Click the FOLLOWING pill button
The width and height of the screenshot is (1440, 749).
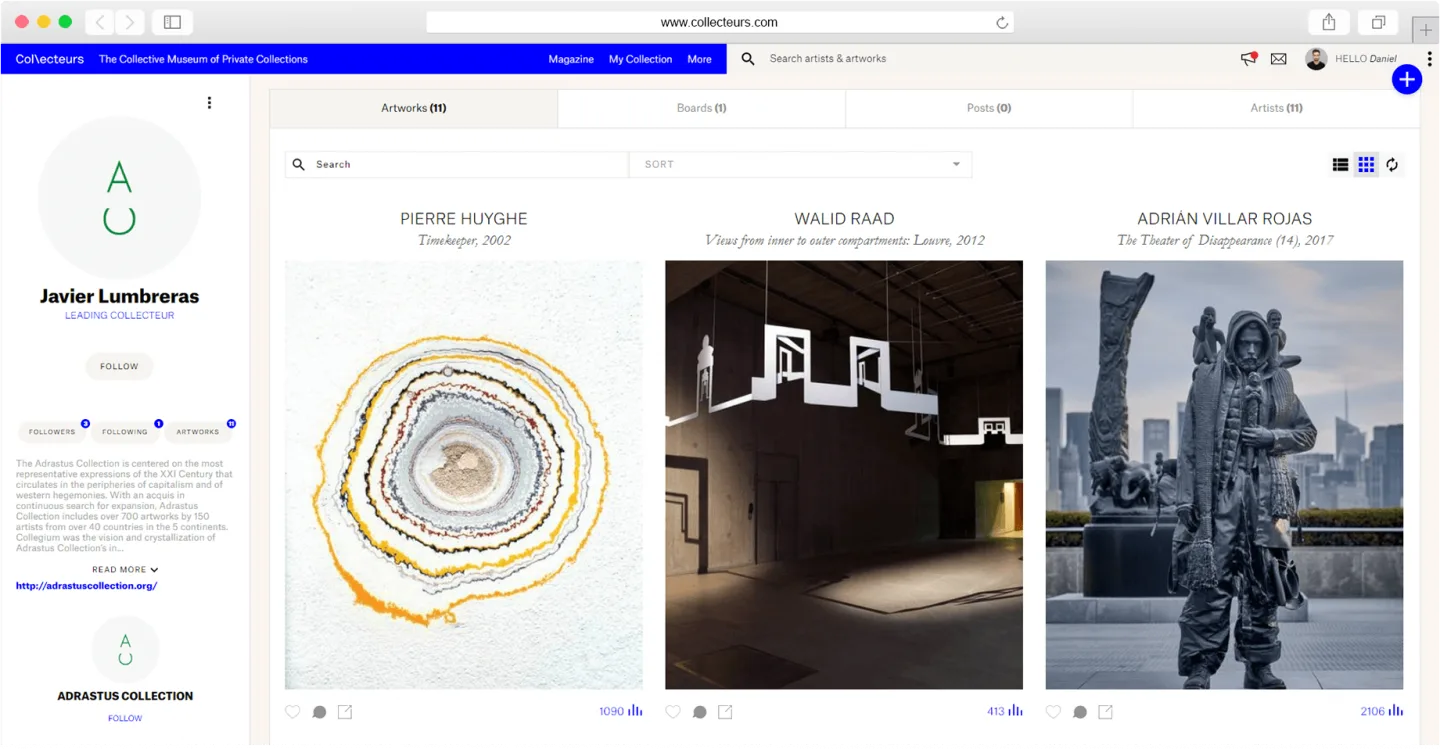(x=125, y=432)
